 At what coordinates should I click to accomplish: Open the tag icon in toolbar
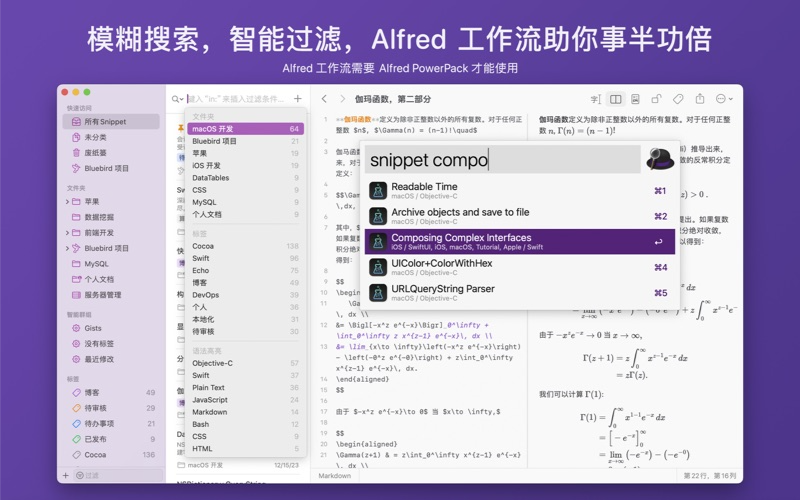[x=678, y=99]
